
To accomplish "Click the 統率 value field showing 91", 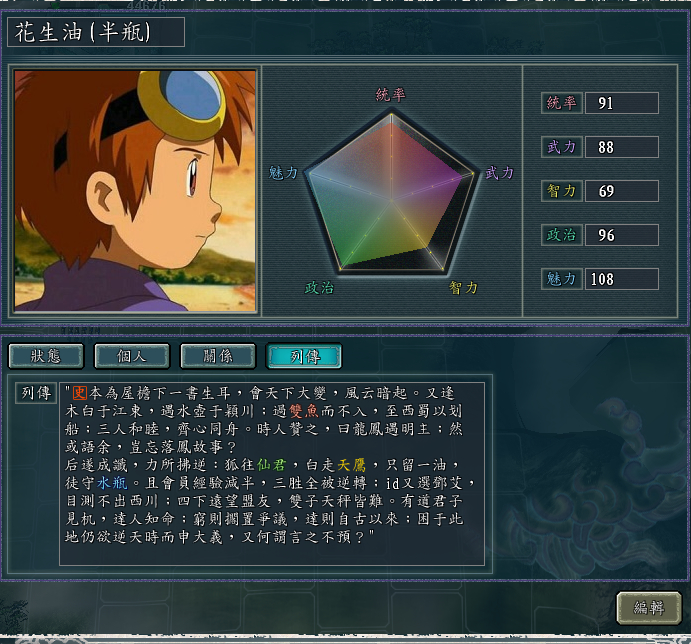I will coord(622,103).
